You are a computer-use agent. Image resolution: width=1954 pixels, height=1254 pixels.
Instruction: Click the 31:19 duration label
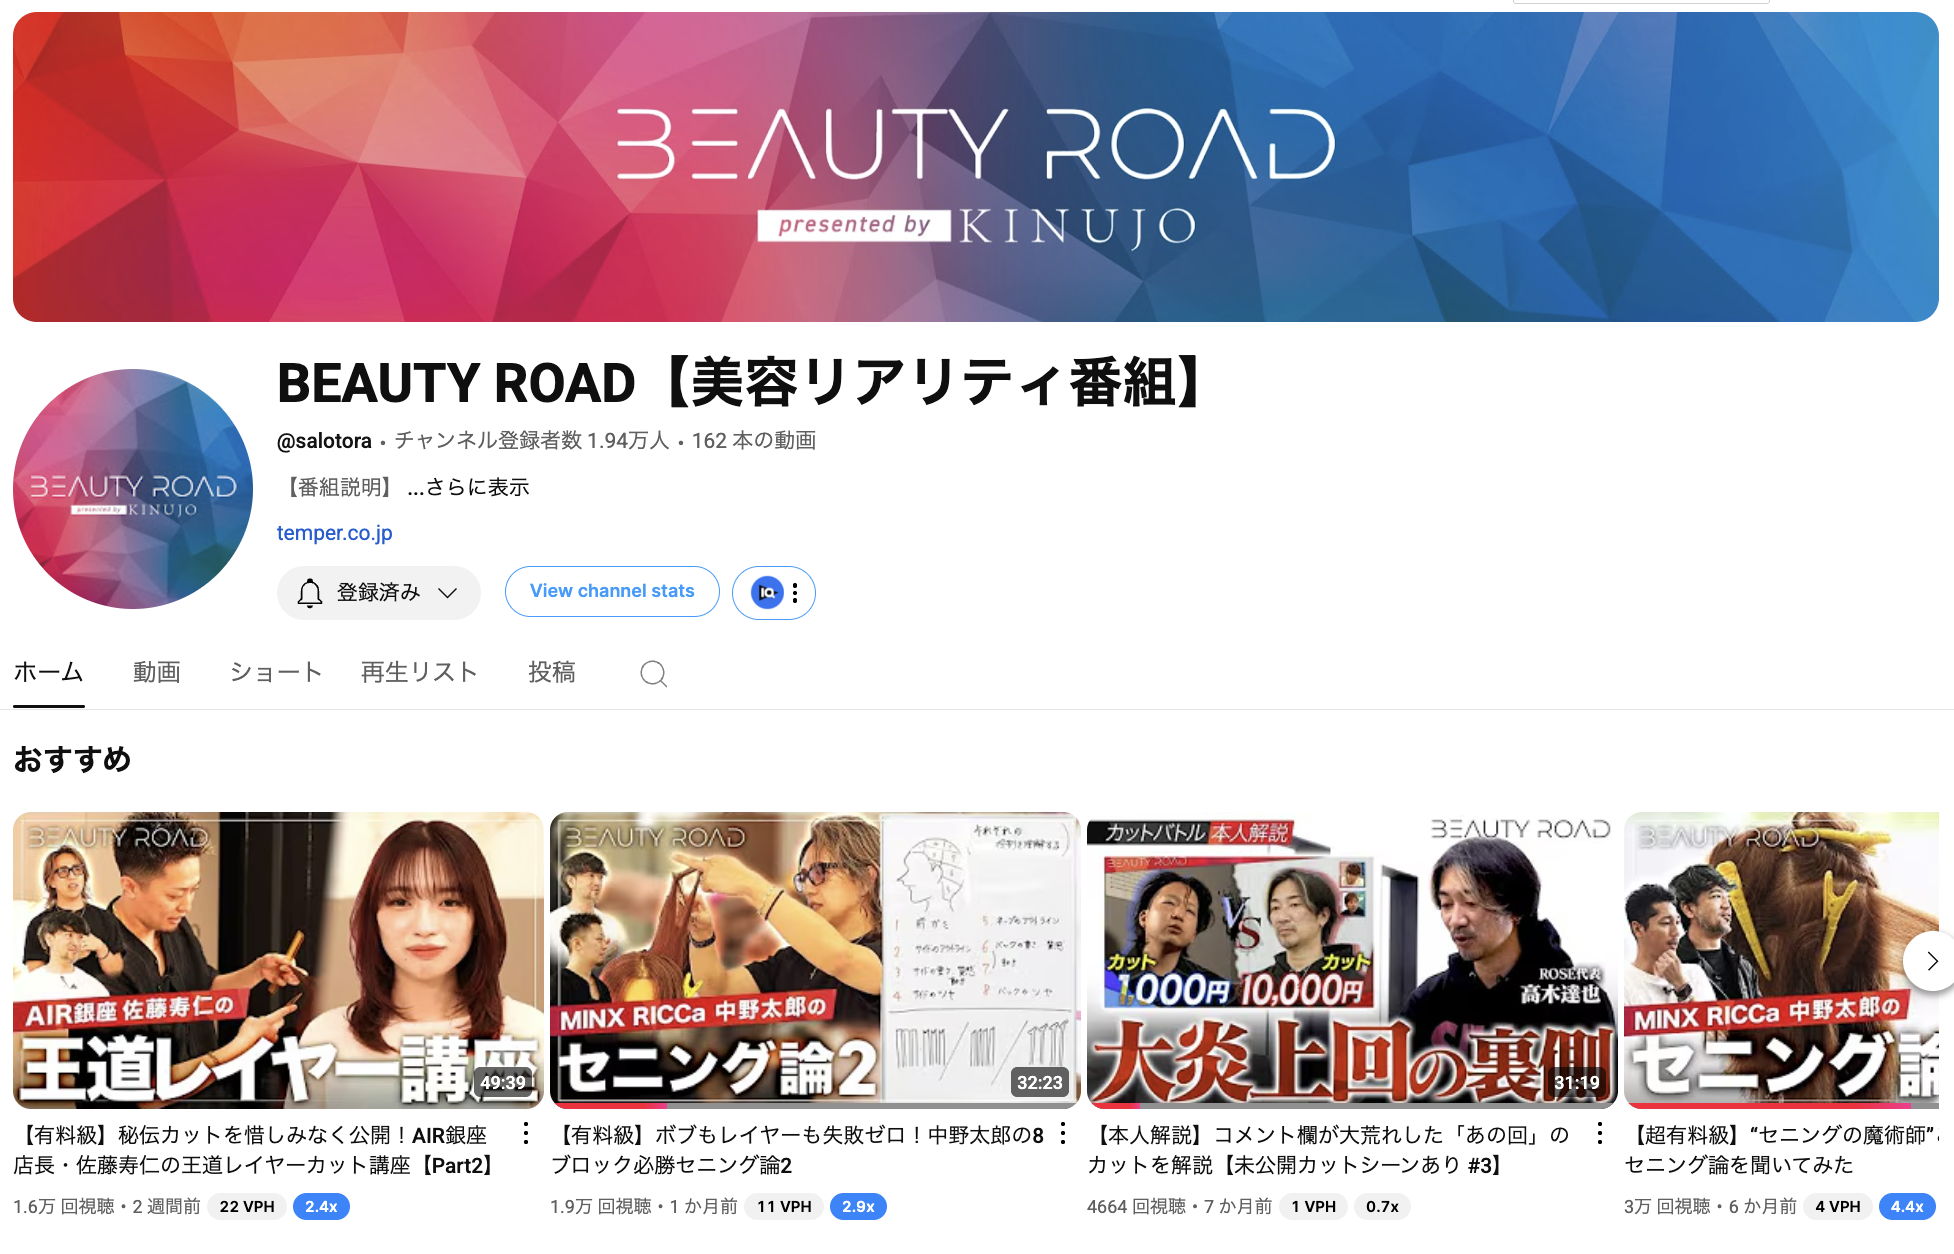click(1577, 1082)
